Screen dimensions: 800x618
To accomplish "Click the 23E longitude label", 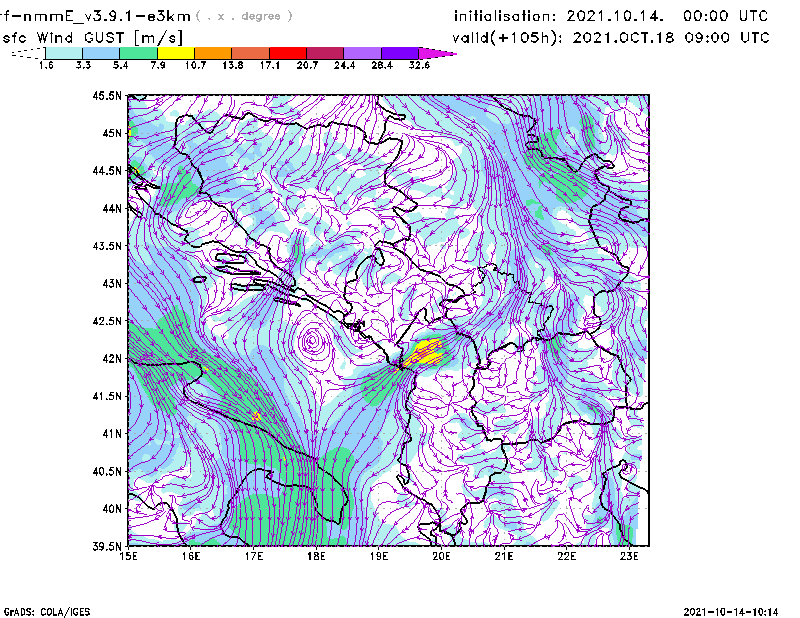I will [x=629, y=556].
